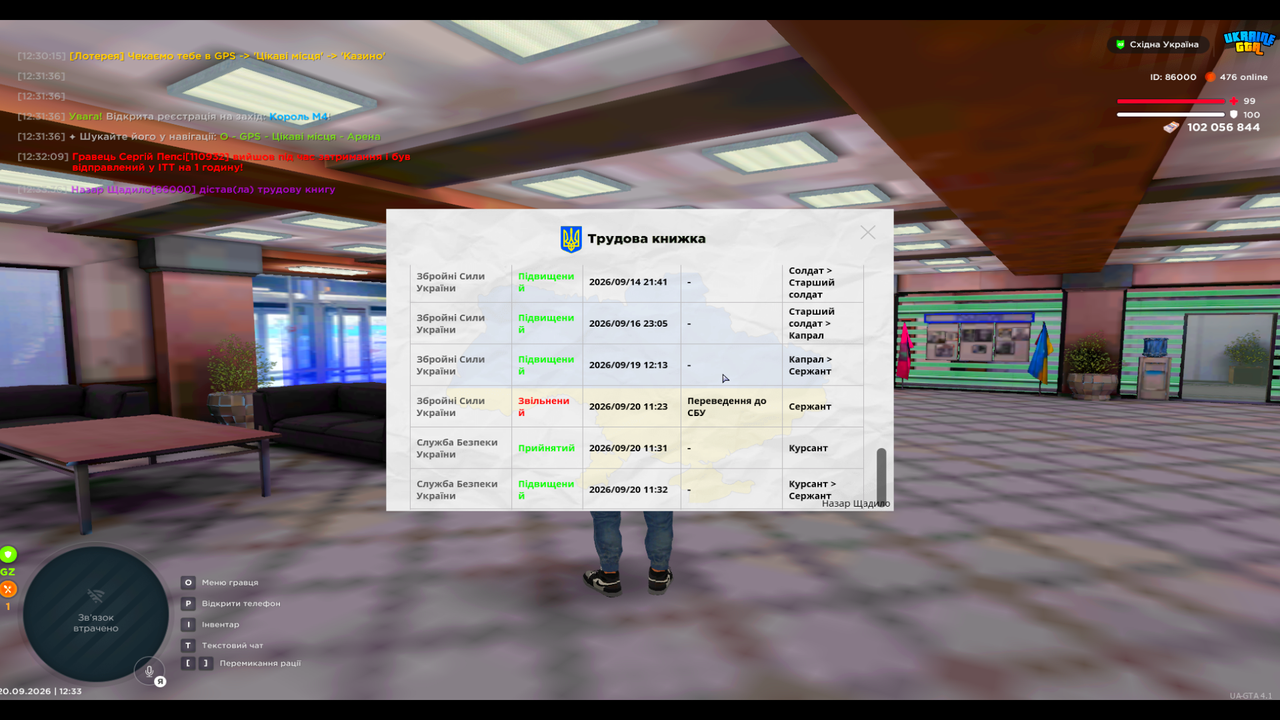This screenshot has width=1280, height=720.
Task: Click the Текстовий чат hint label
Action: [x=232, y=645]
